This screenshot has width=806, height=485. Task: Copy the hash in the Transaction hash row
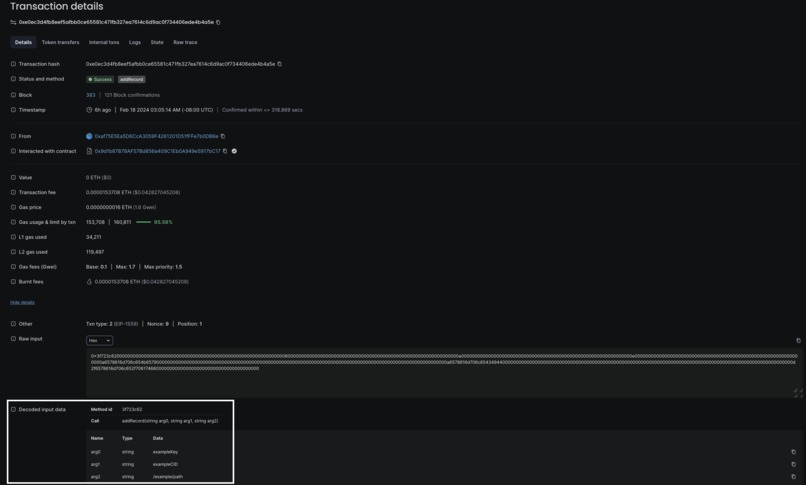click(280, 64)
